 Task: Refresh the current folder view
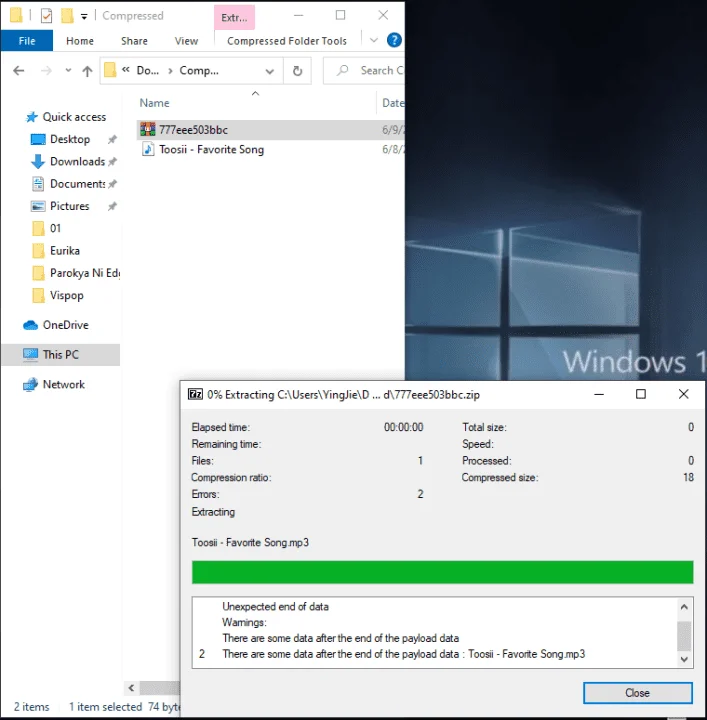click(297, 71)
